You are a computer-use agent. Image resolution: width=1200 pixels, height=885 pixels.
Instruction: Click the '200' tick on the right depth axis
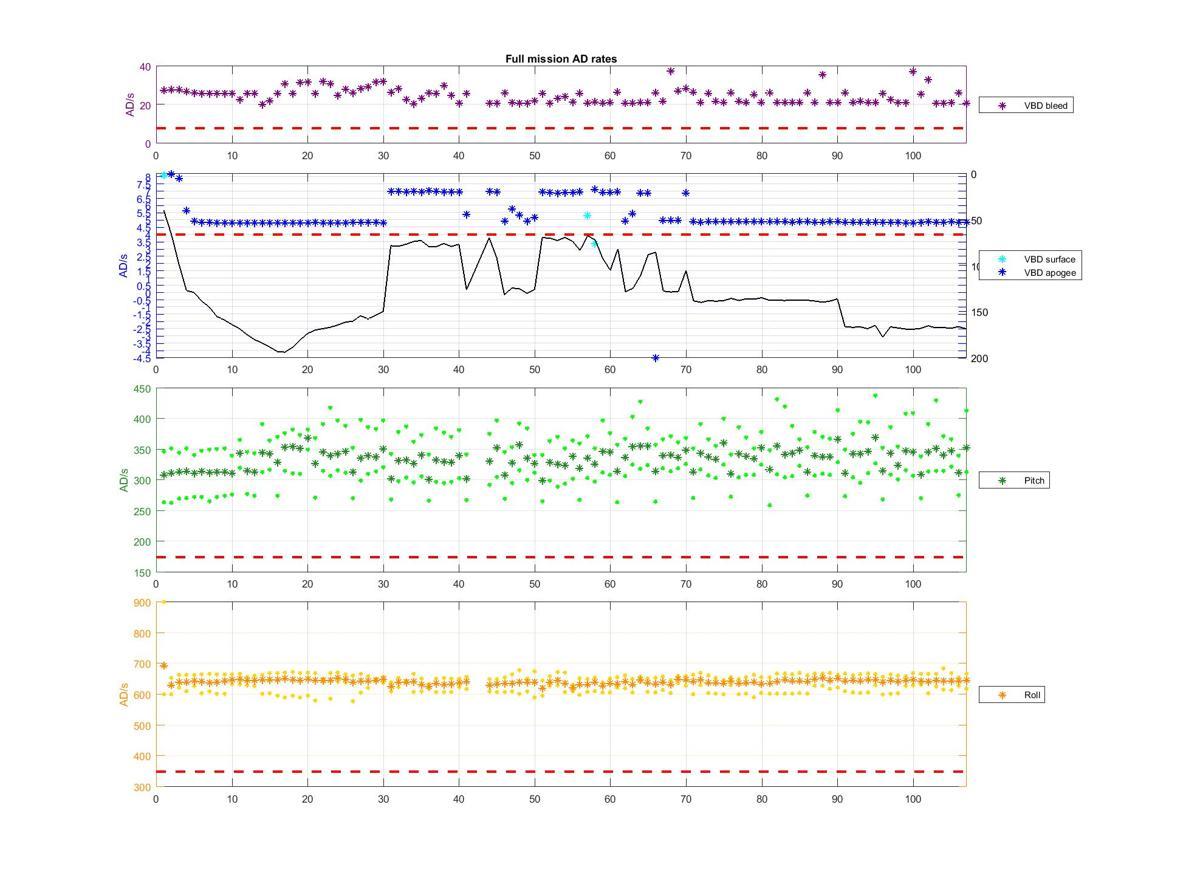tap(979, 358)
